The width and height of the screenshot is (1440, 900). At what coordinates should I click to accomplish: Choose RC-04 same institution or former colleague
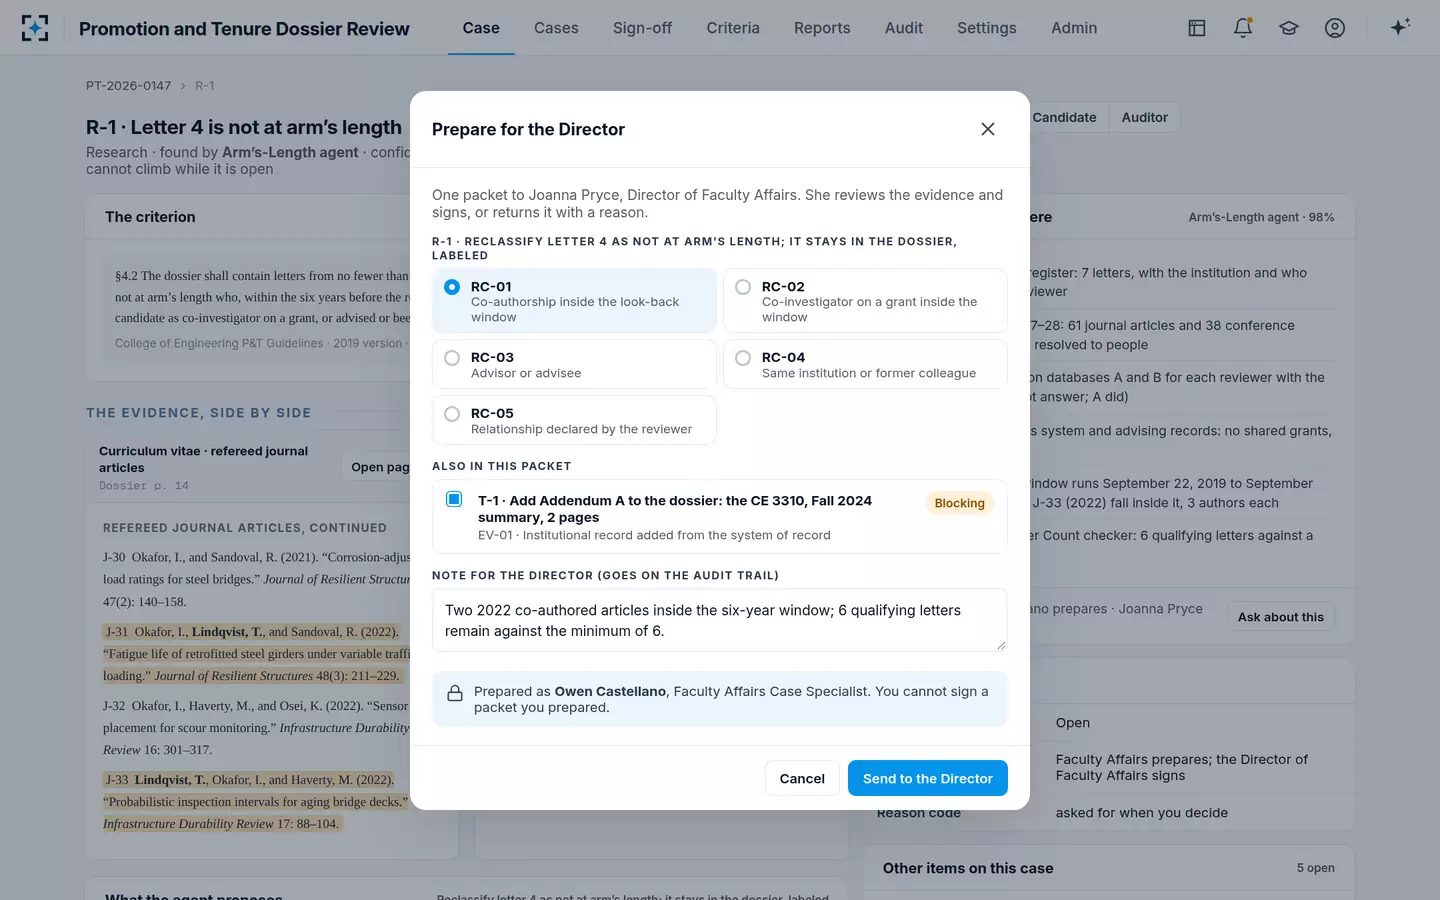[x=865, y=364]
